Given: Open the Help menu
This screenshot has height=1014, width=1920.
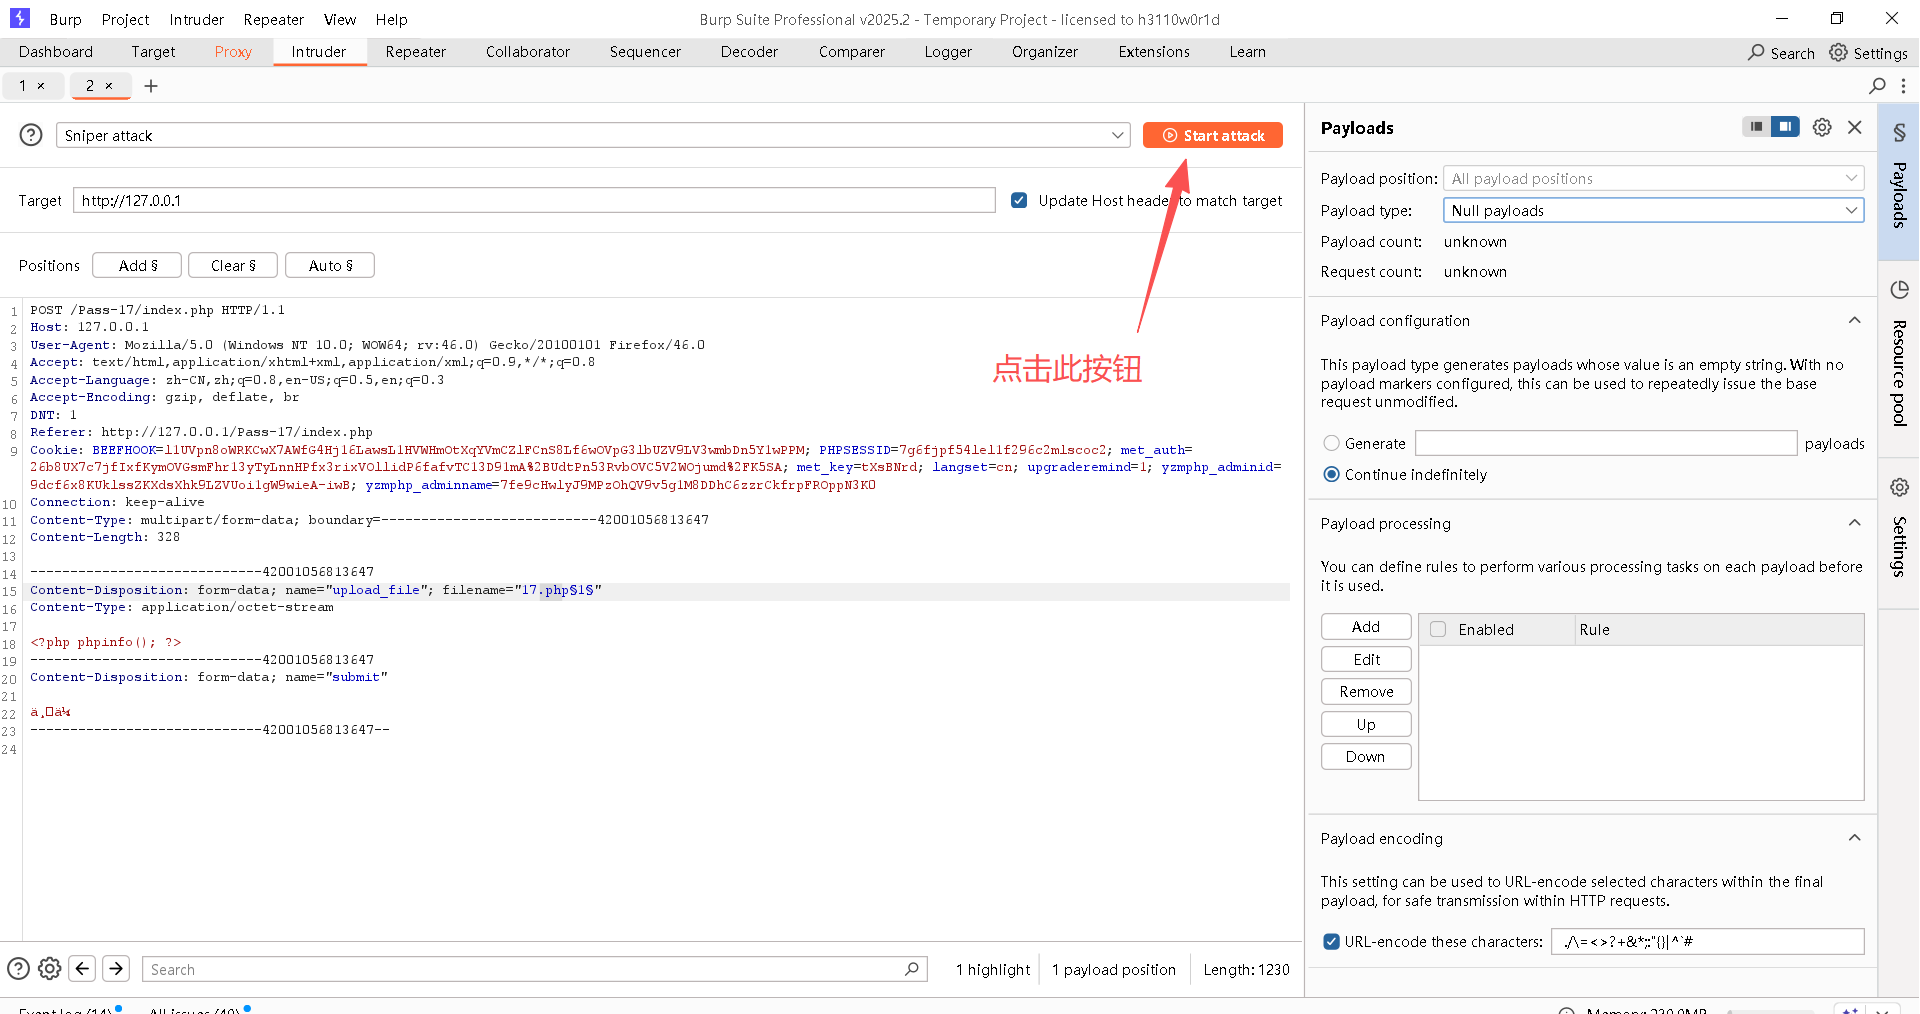Looking at the screenshot, I should pyautogui.click(x=391, y=19).
